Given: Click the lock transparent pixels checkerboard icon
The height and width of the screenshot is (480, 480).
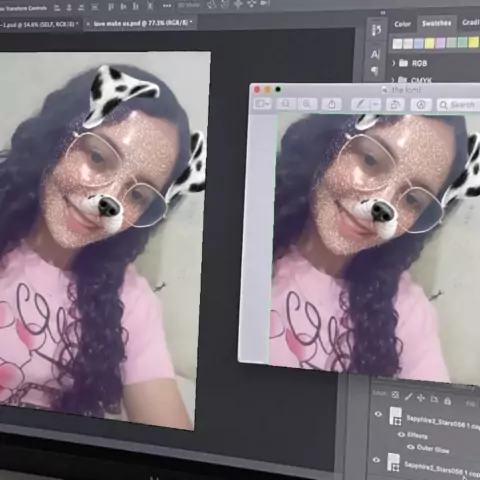Looking at the screenshot, I should (x=395, y=395).
